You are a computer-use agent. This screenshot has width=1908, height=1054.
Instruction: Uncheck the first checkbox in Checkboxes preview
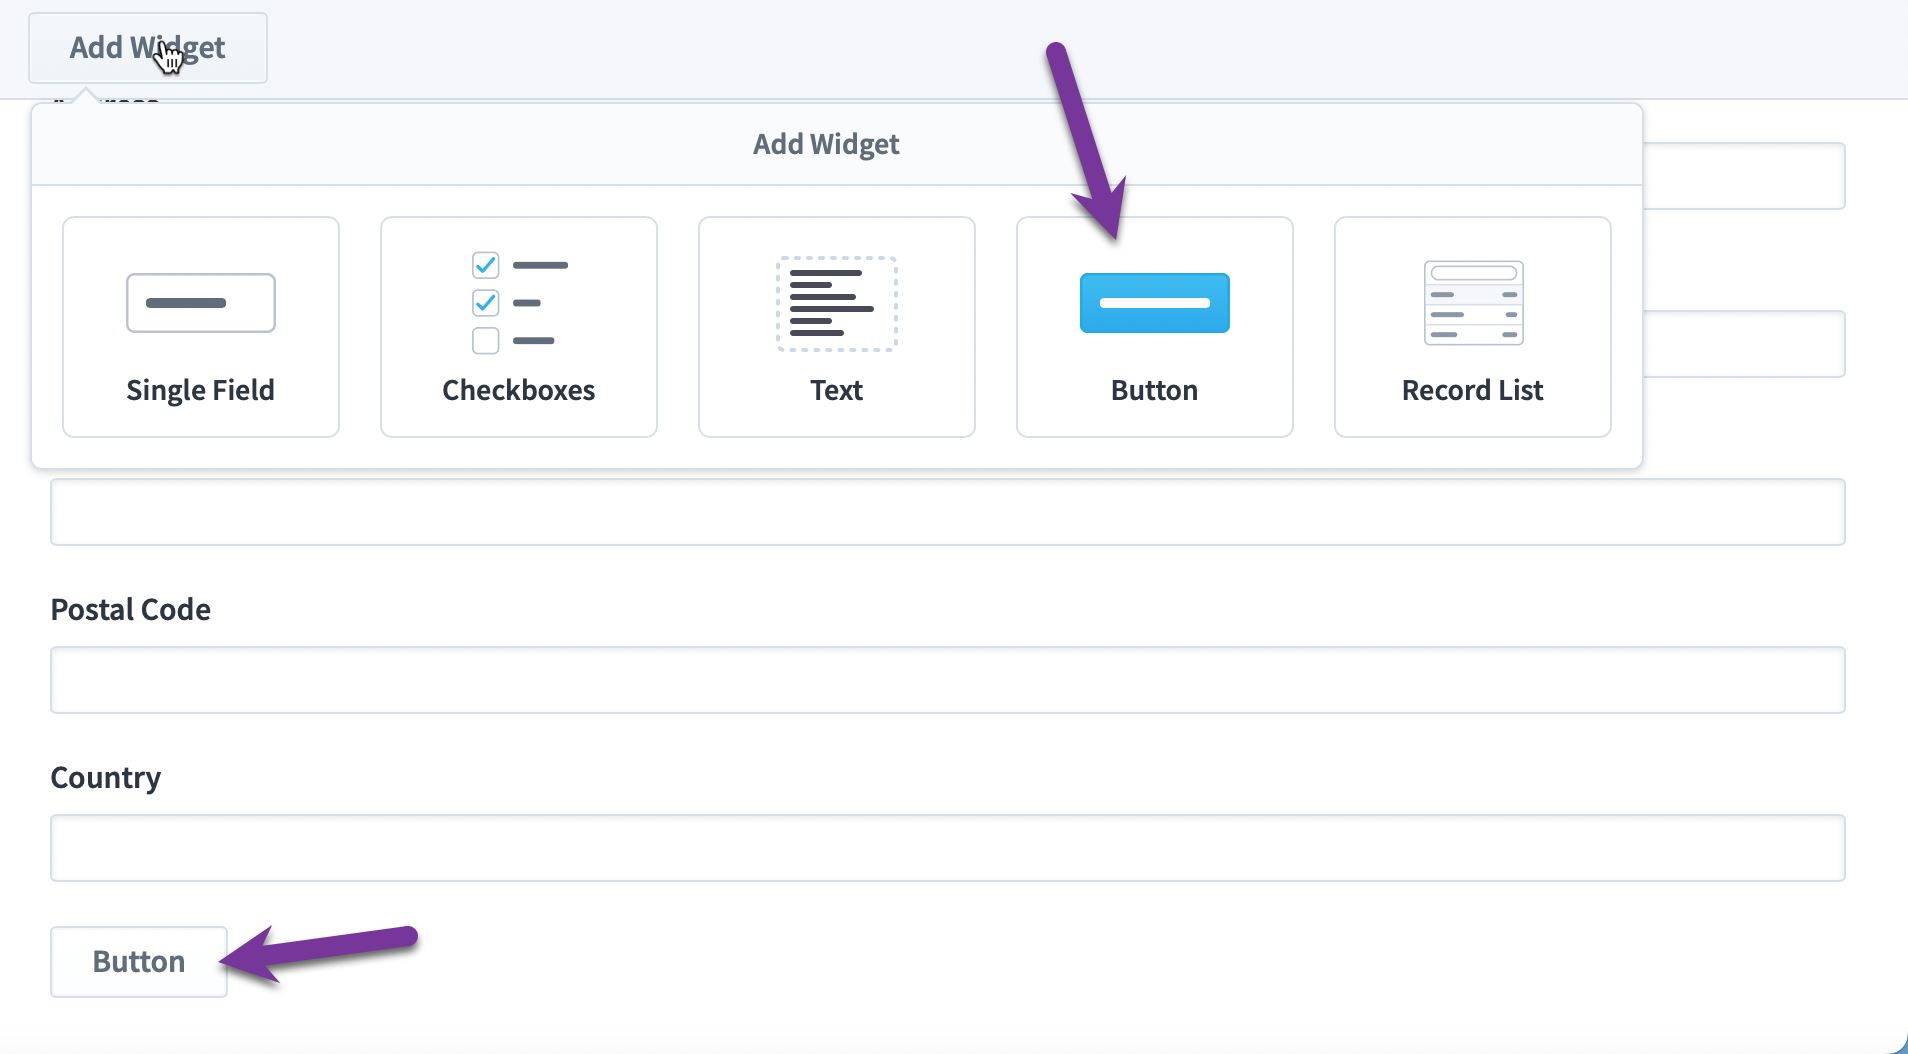click(x=485, y=264)
